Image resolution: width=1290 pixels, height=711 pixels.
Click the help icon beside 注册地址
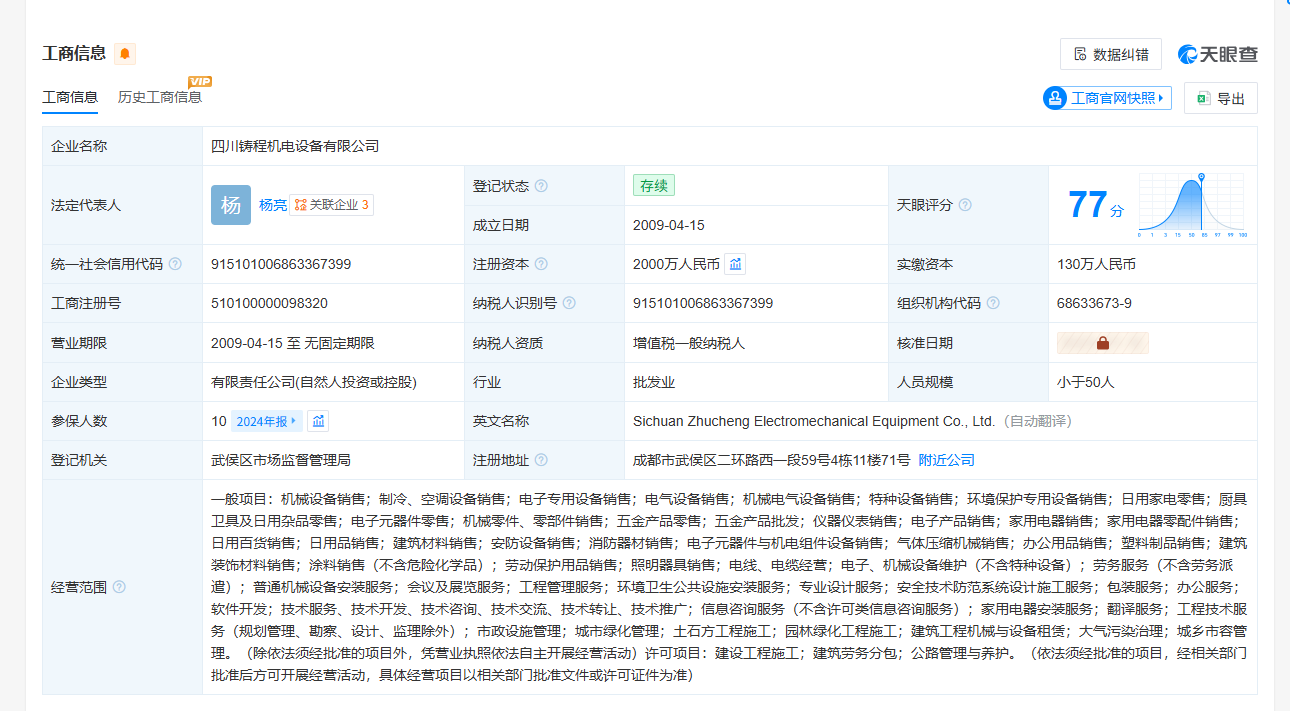[541, 460]
